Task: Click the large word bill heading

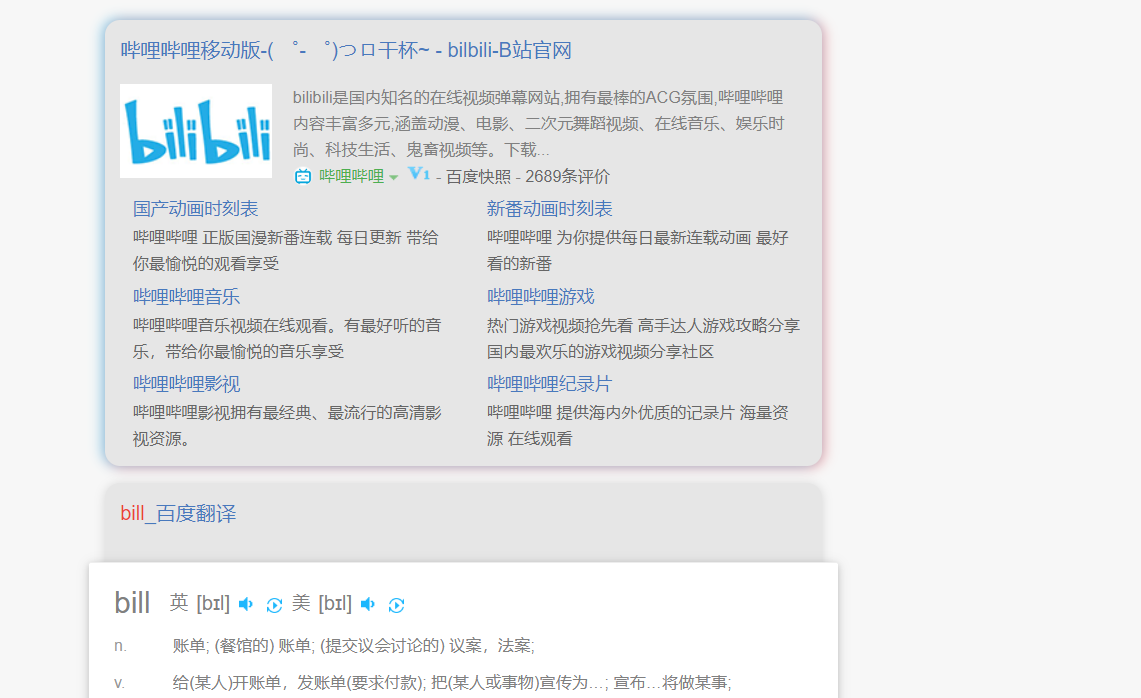Action: click(x=132, y=603)
